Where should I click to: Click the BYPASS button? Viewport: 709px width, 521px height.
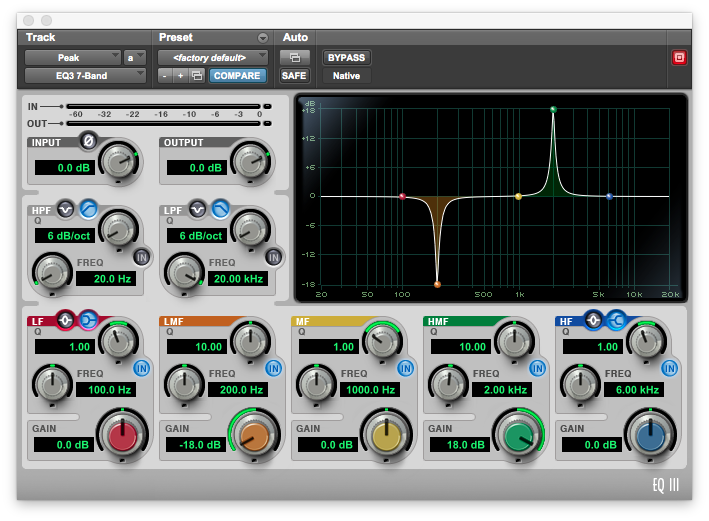346,57
